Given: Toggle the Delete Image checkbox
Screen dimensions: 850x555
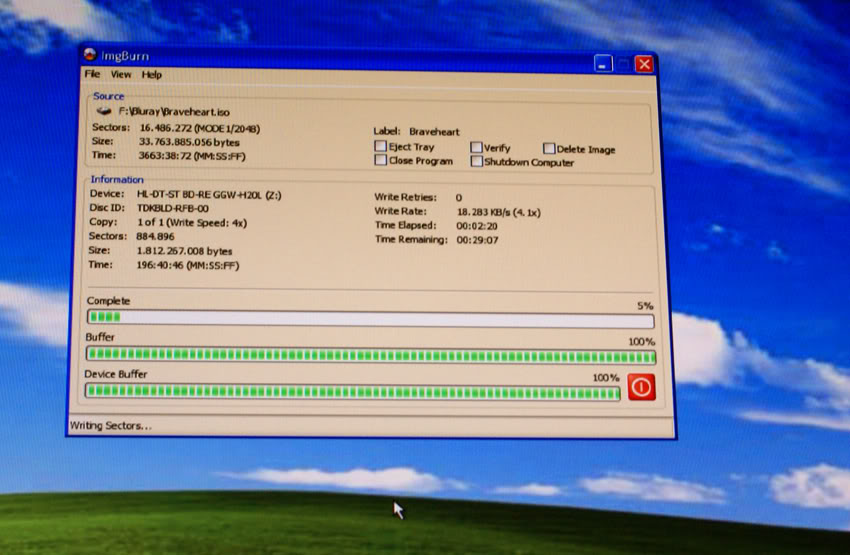Looking at the screenshot, I should click(549, 149).
